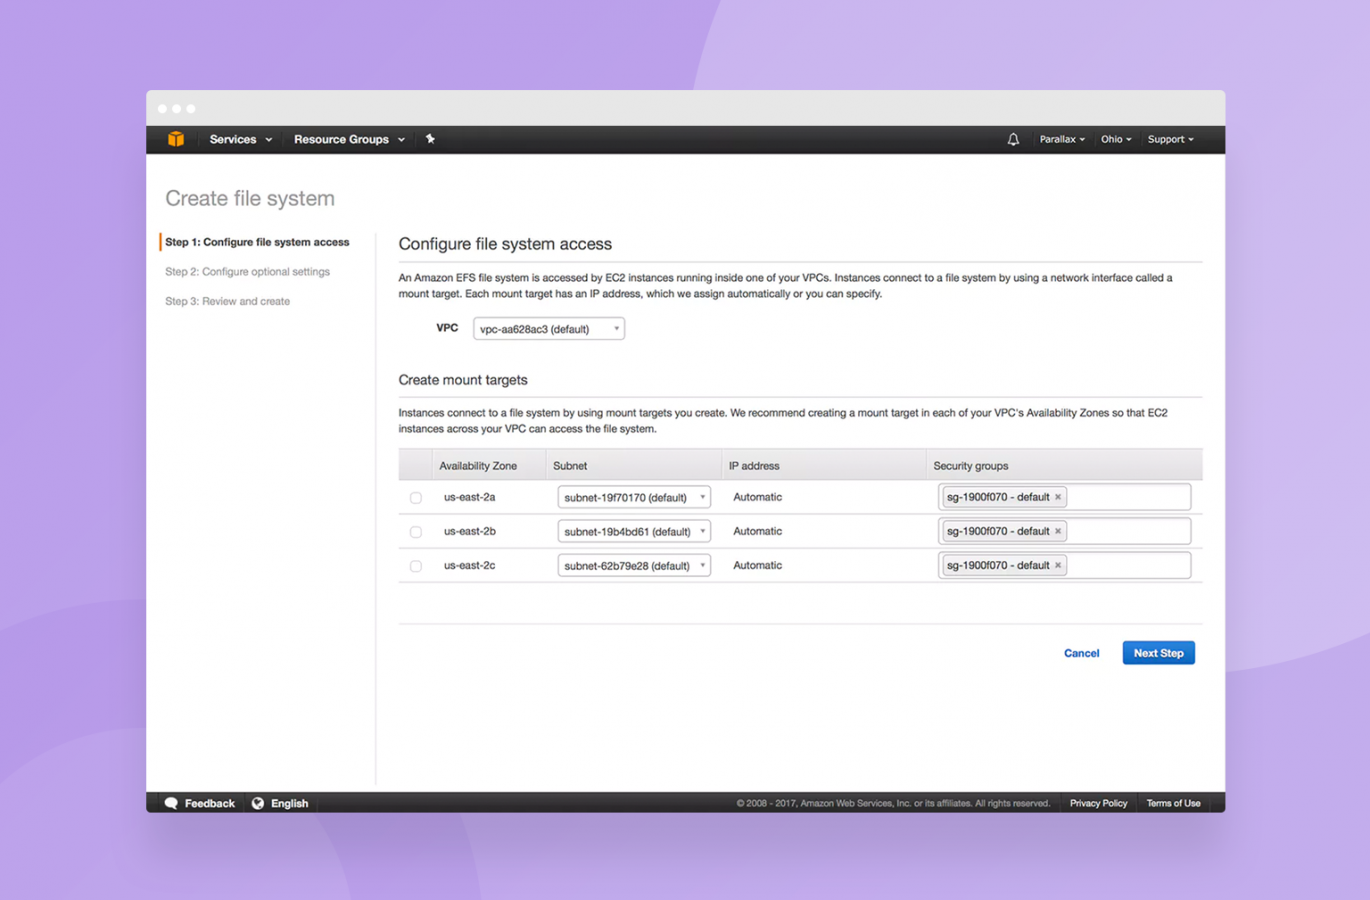Click the us-east-2b zone label

[x=469, y=531]
